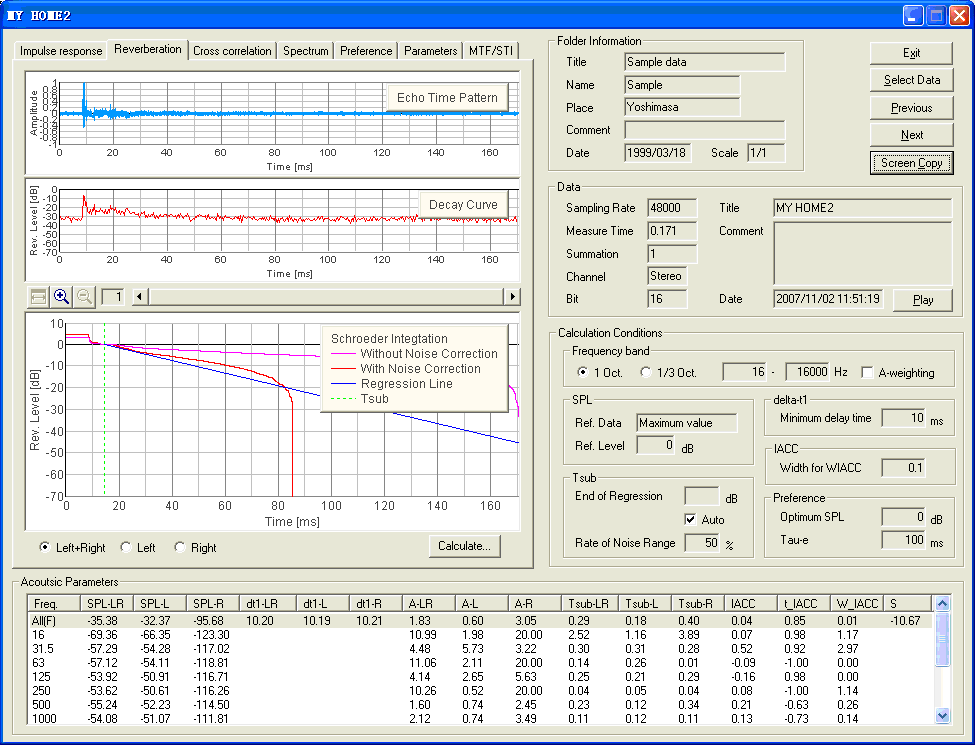This screenshot has width=975, height=745.
Task: Play the recorded sound
Action: [923, 300]
